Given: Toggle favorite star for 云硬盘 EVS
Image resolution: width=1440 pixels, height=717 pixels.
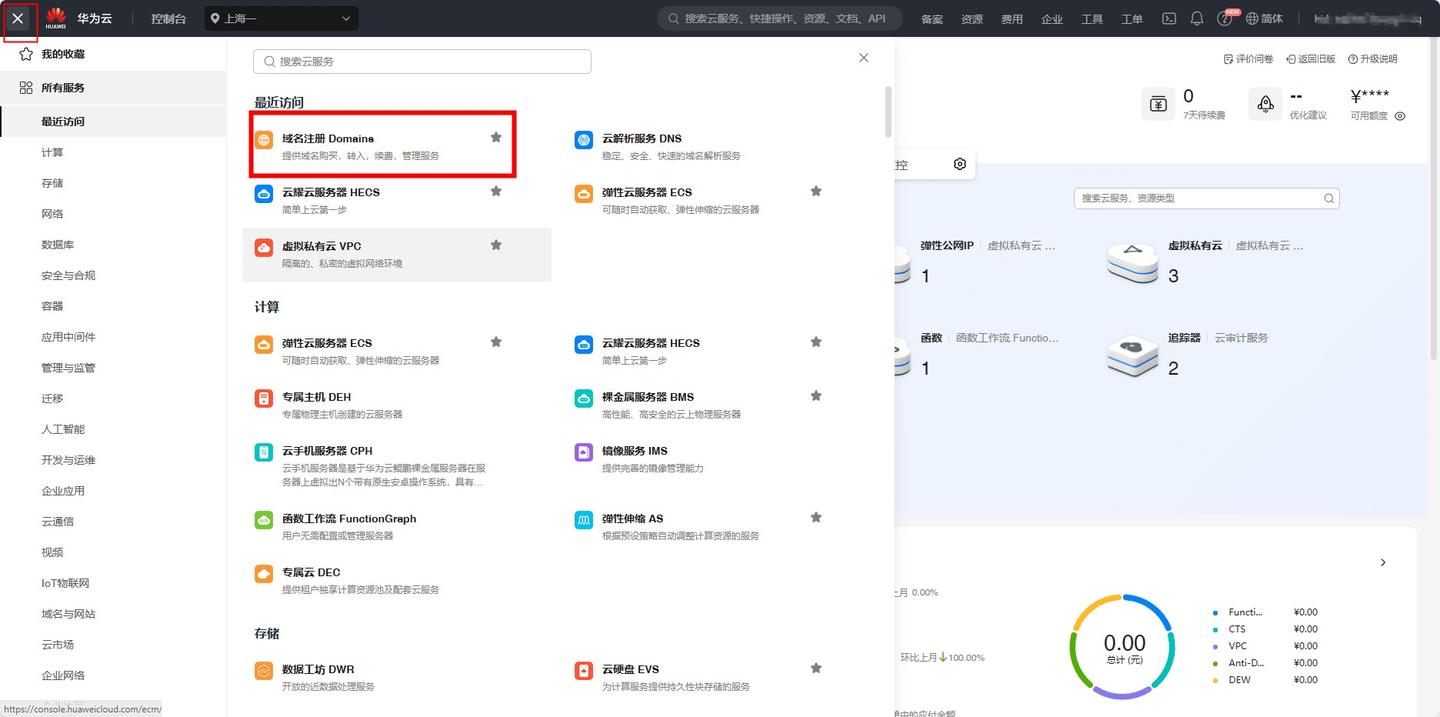Looking at the screenshot, I should [816, 668].
